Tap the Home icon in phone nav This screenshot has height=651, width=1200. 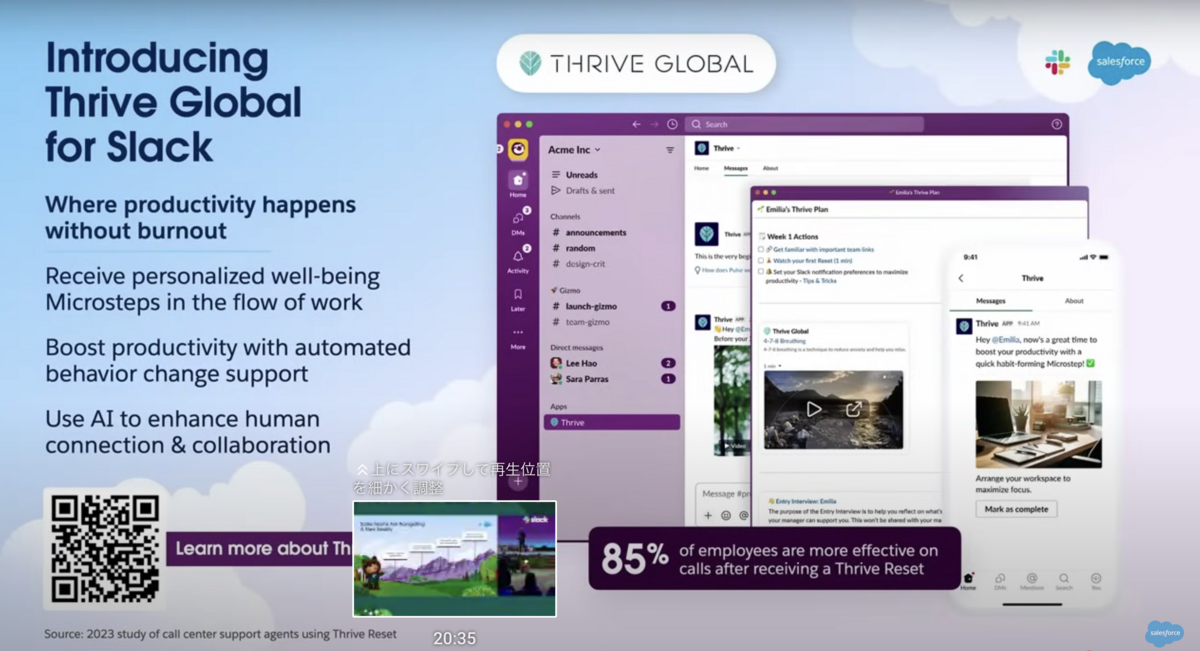pos(968,581)
